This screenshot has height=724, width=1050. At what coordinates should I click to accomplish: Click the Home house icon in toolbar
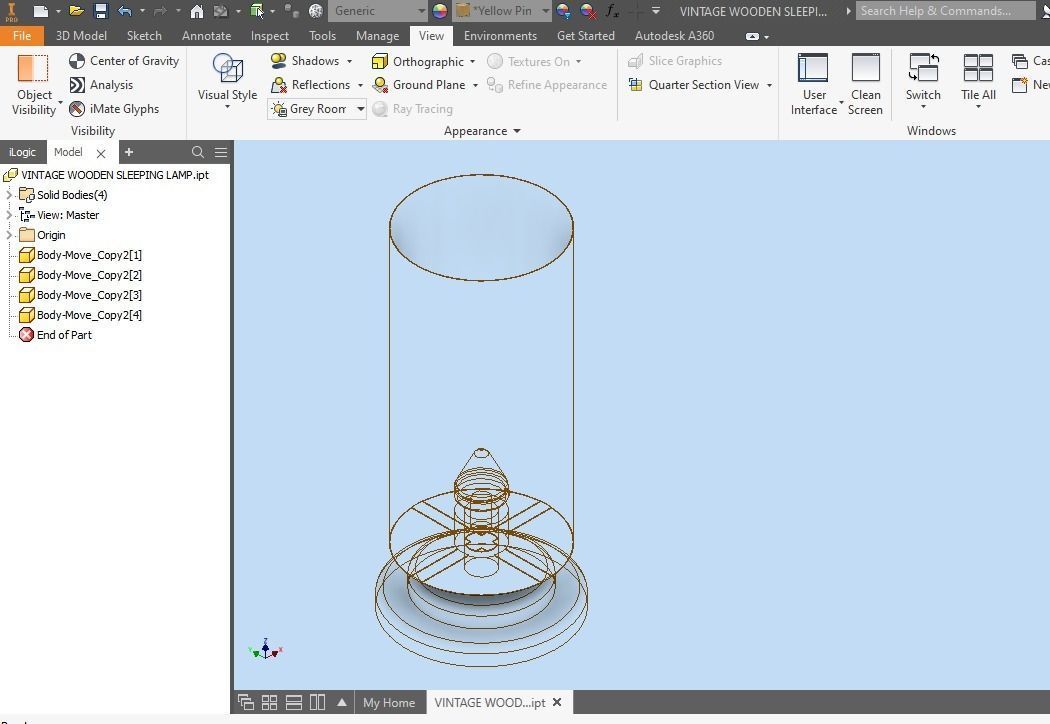[196, 11]
